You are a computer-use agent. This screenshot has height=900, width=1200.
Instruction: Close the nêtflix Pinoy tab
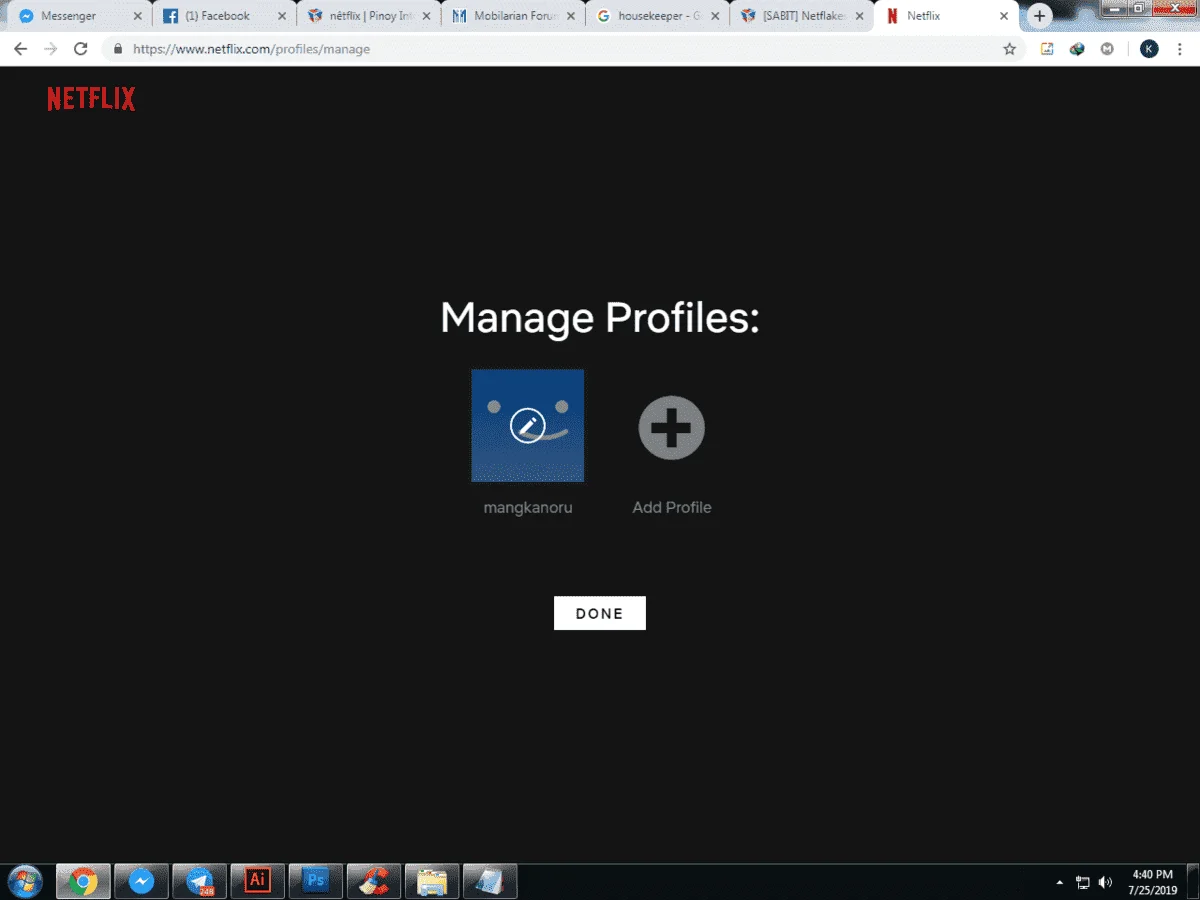click(x=426, y=16)
